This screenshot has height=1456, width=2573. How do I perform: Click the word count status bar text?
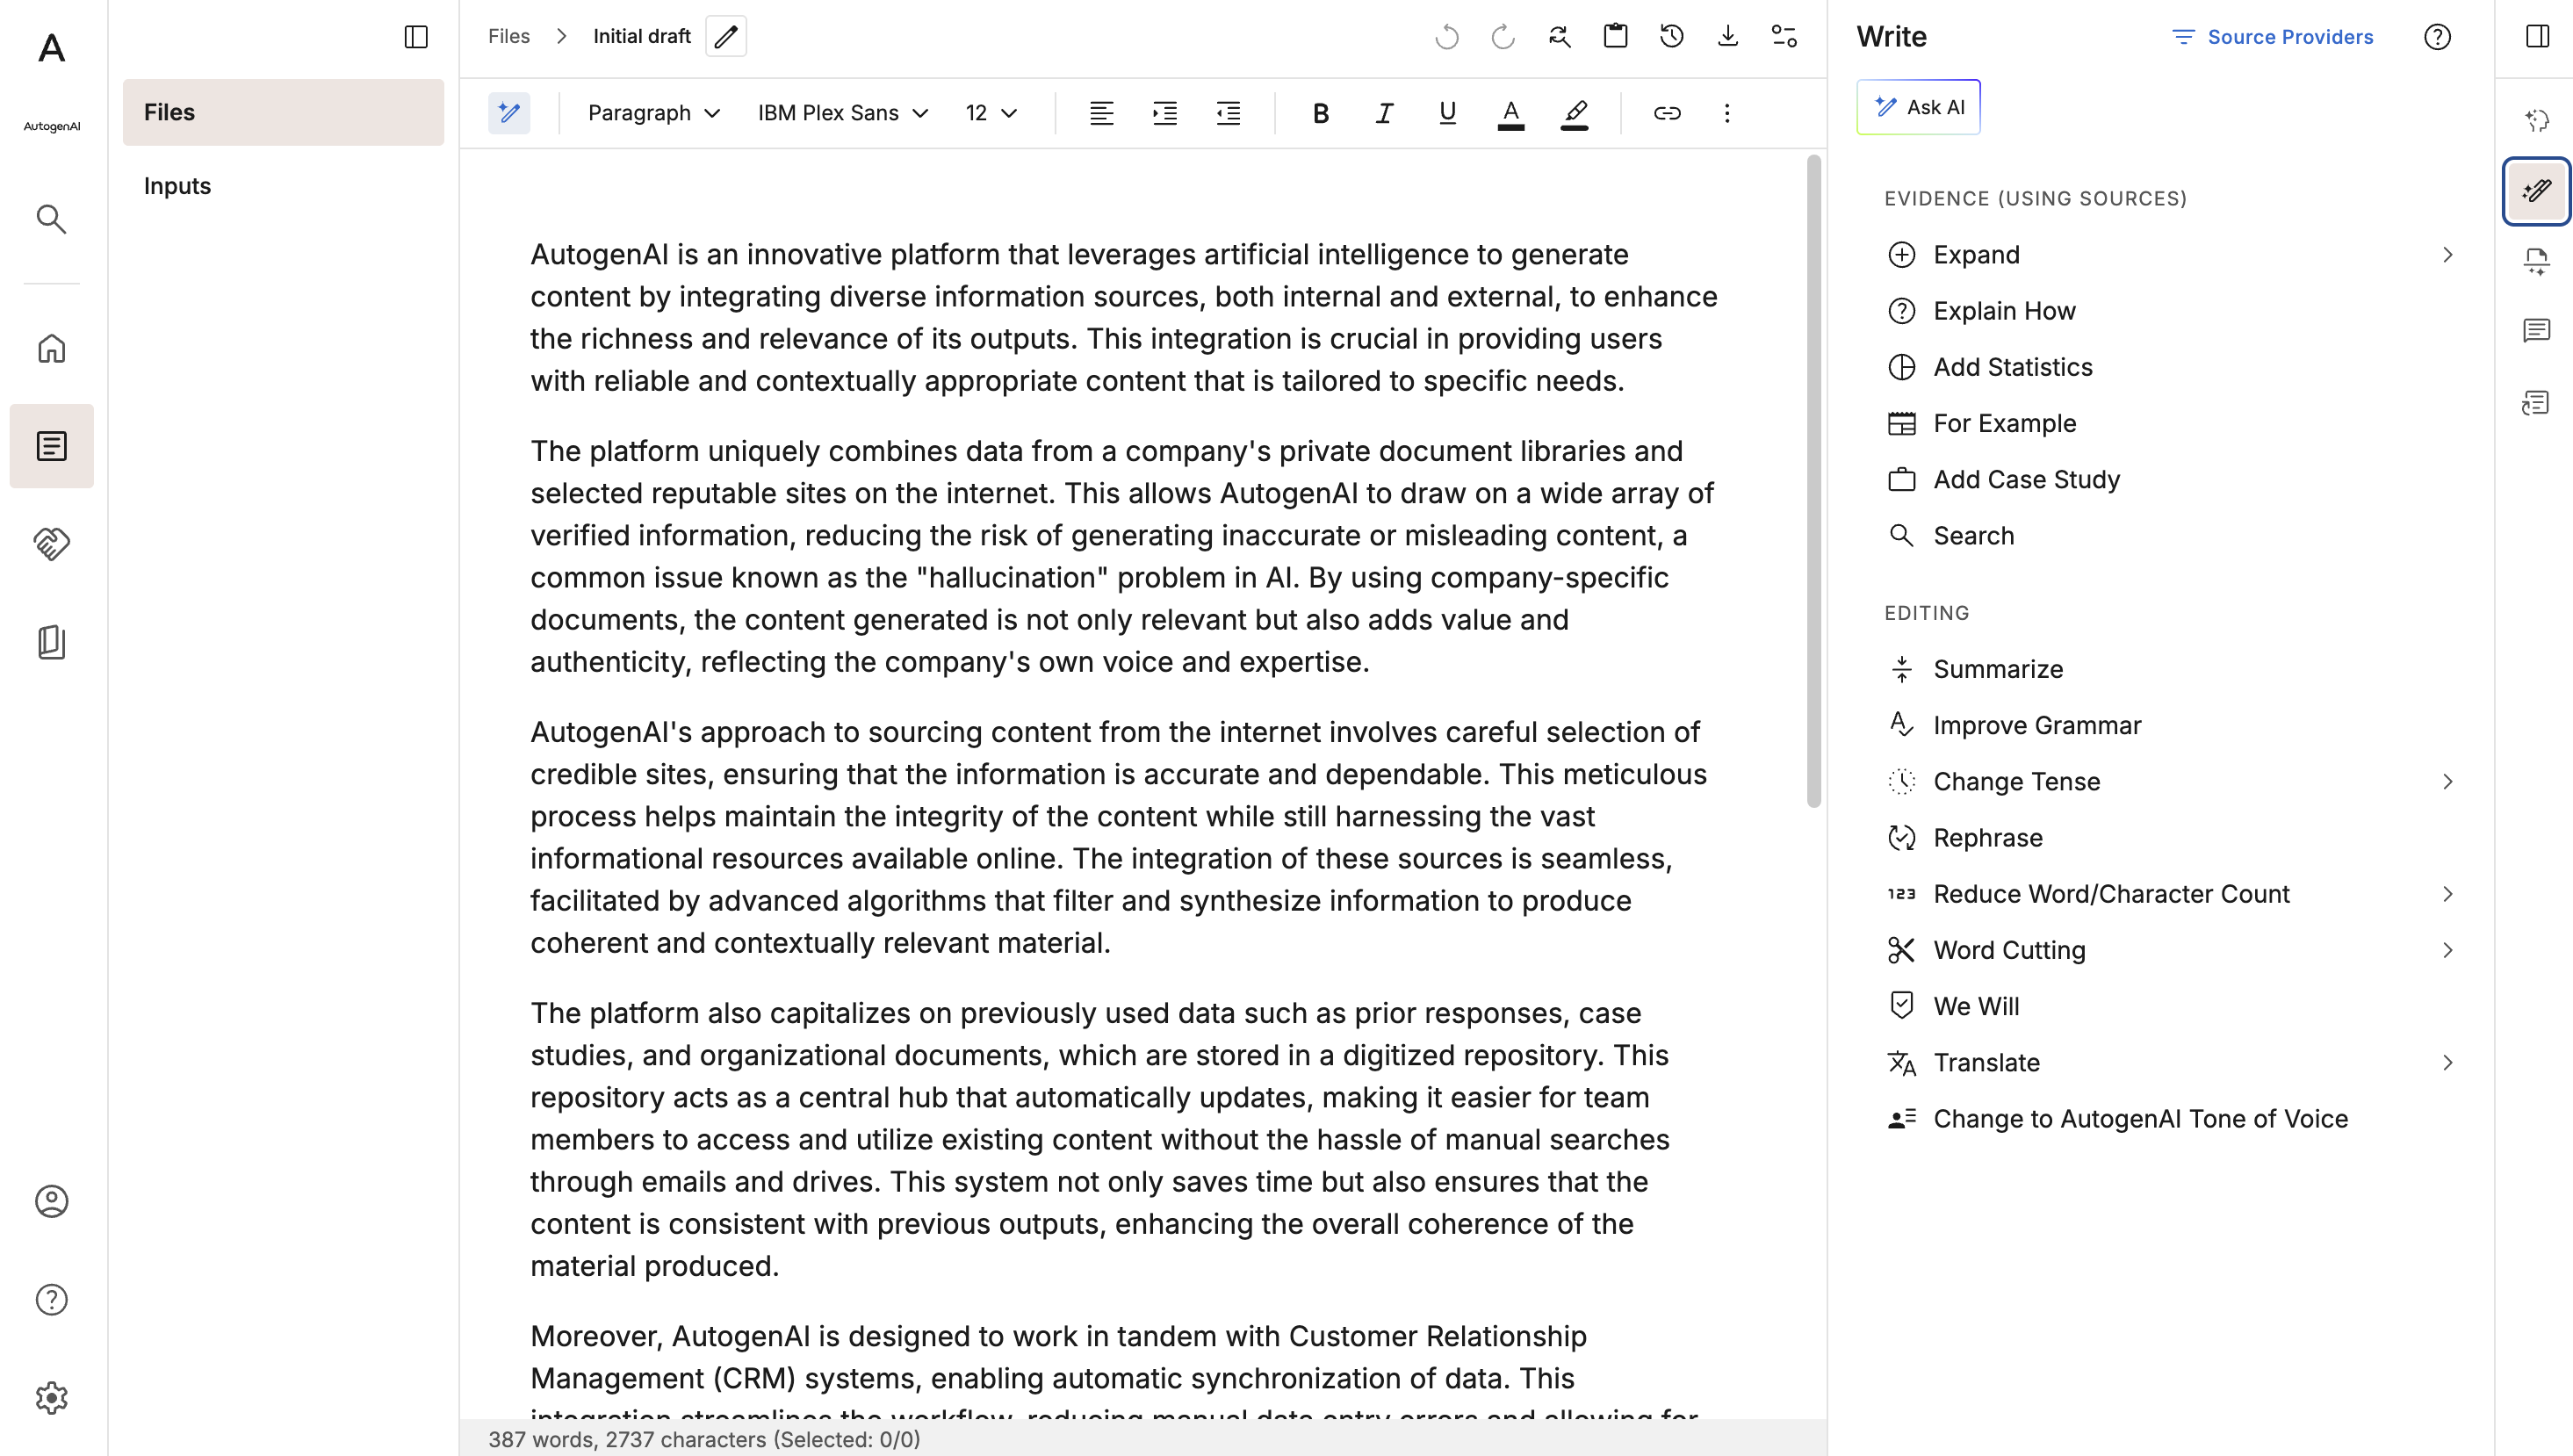pos(704,1440)
